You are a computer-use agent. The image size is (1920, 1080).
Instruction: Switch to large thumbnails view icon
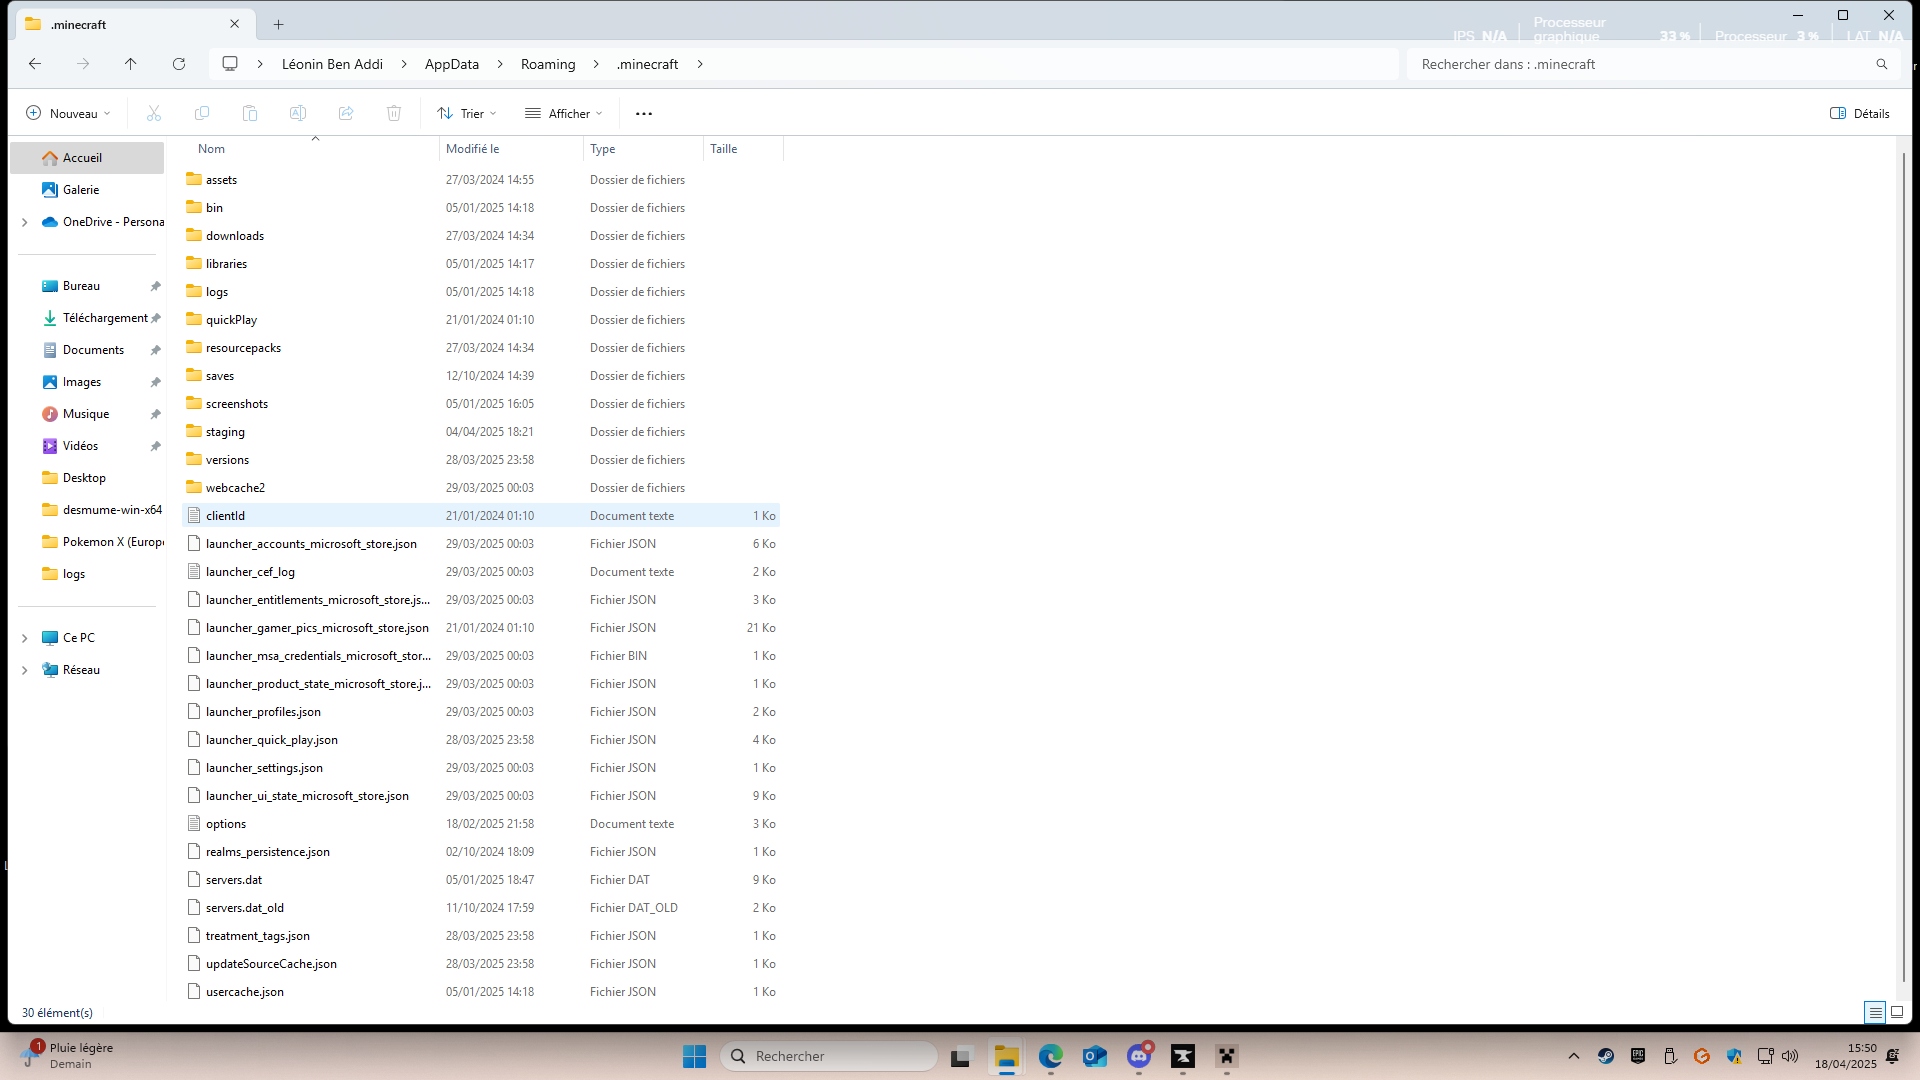click(1897, 1013)
